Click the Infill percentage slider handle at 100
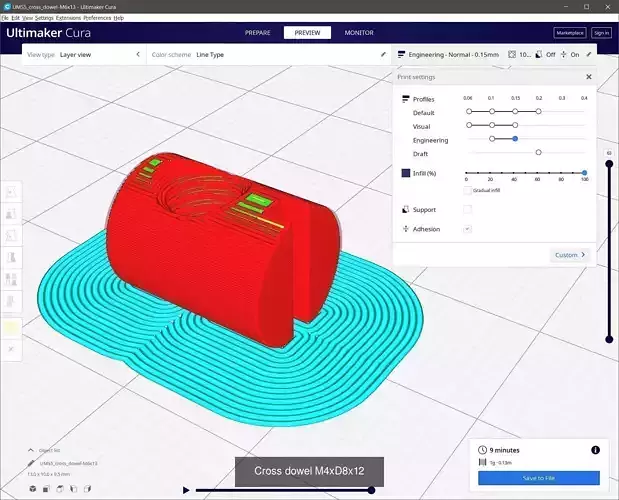619x500 pixels. (584, 172)
